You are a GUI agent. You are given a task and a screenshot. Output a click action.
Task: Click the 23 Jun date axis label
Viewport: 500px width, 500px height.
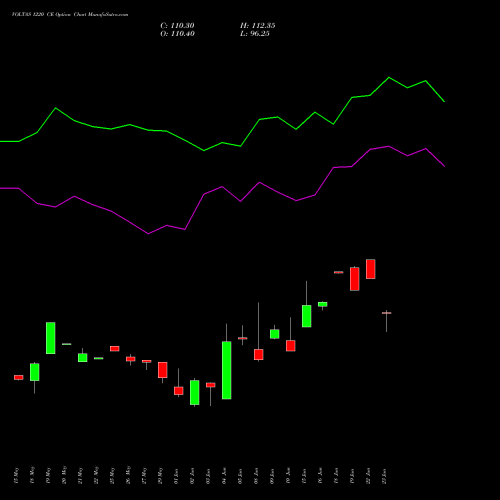pos(385,476)
